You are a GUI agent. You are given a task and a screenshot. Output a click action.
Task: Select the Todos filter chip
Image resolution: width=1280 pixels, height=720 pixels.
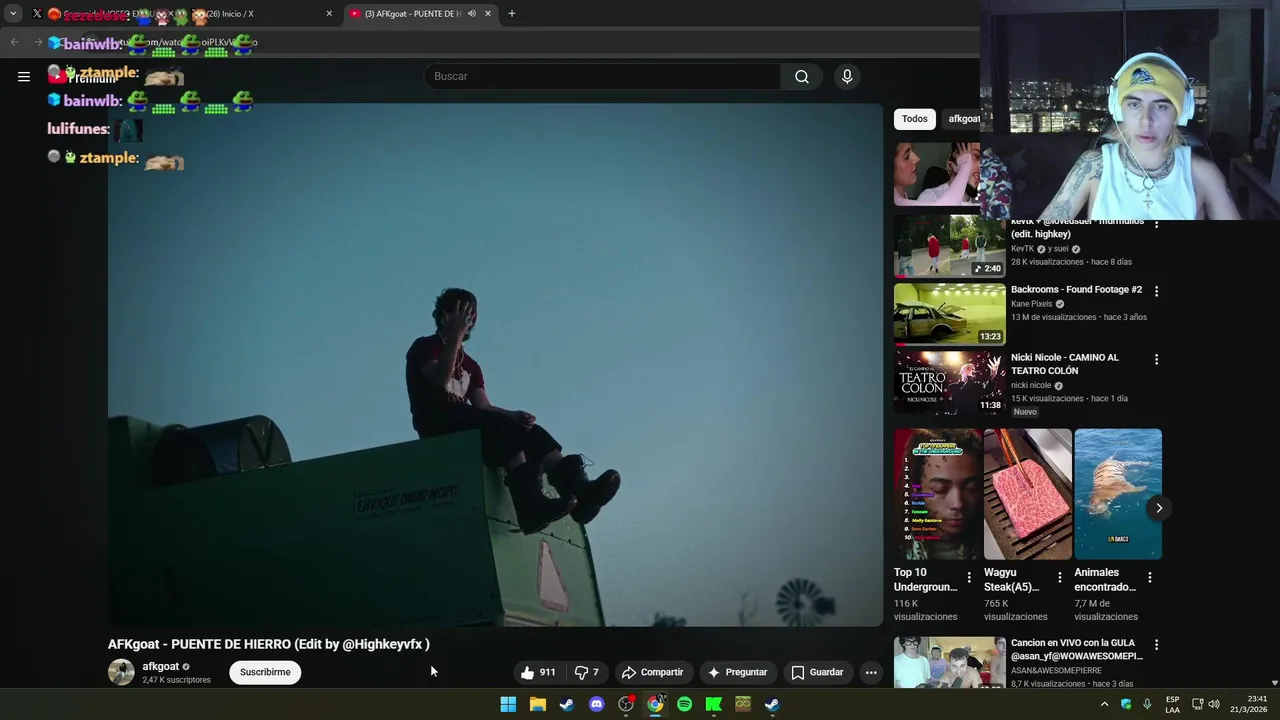[915, 119]
